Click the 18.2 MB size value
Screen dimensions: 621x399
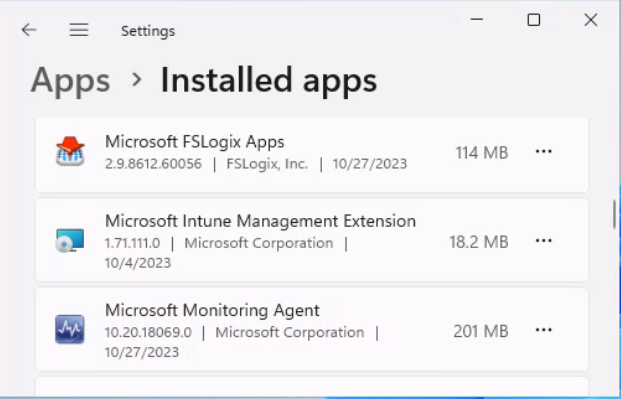(x=479, y=242)
